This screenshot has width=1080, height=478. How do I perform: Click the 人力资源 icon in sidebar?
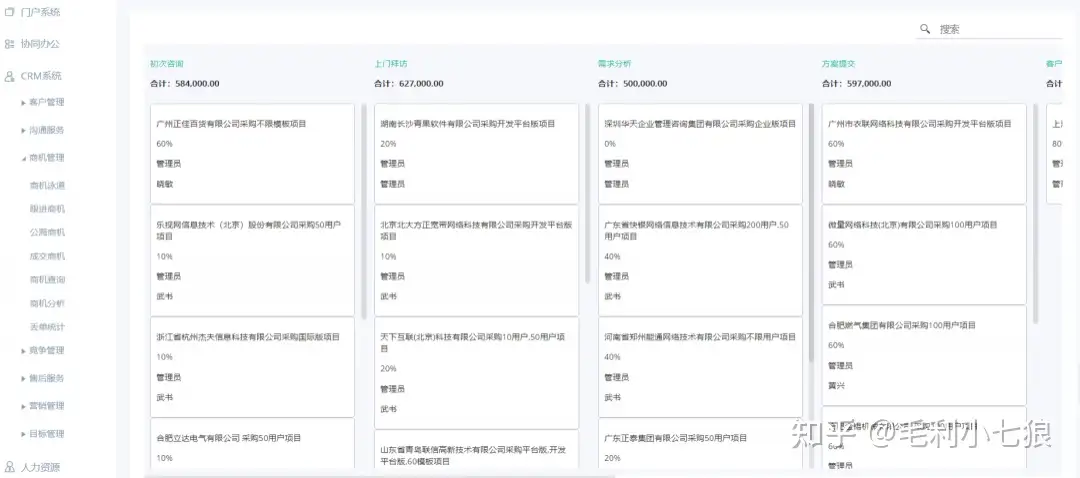click(x=10, y=467)
